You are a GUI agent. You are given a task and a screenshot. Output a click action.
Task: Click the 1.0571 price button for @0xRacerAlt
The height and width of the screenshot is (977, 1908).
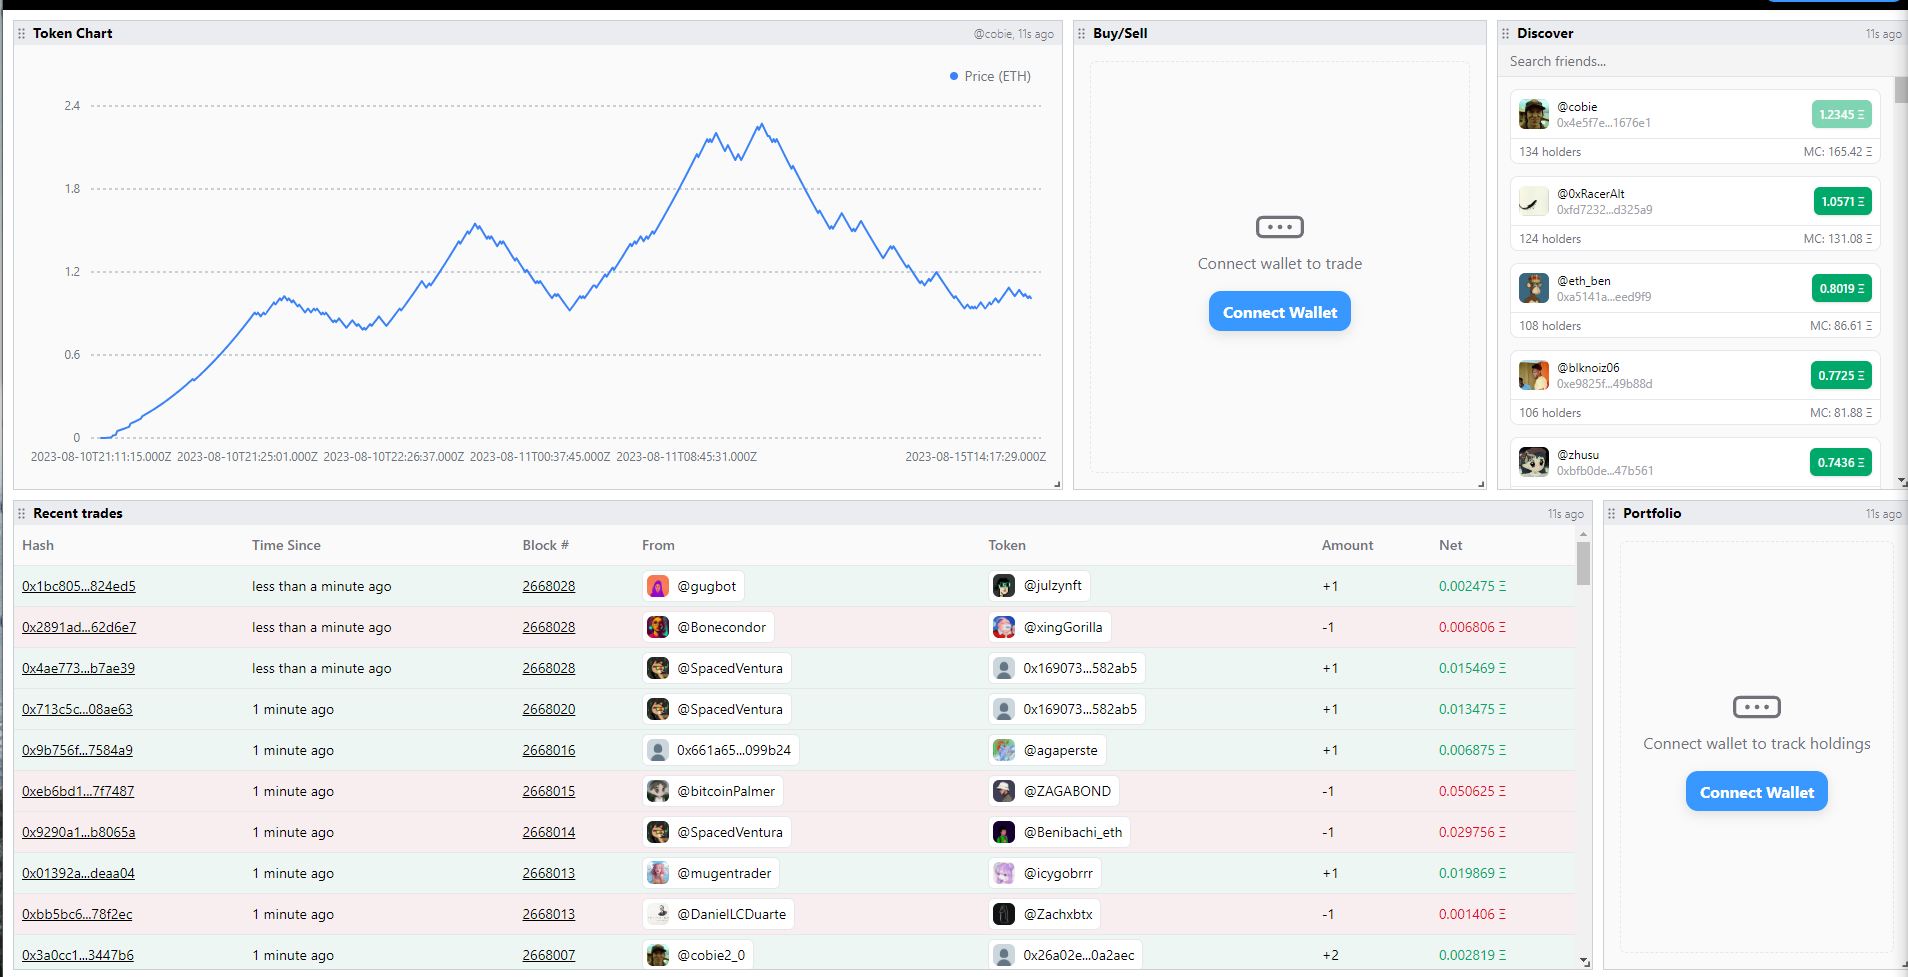(1843, 201)
